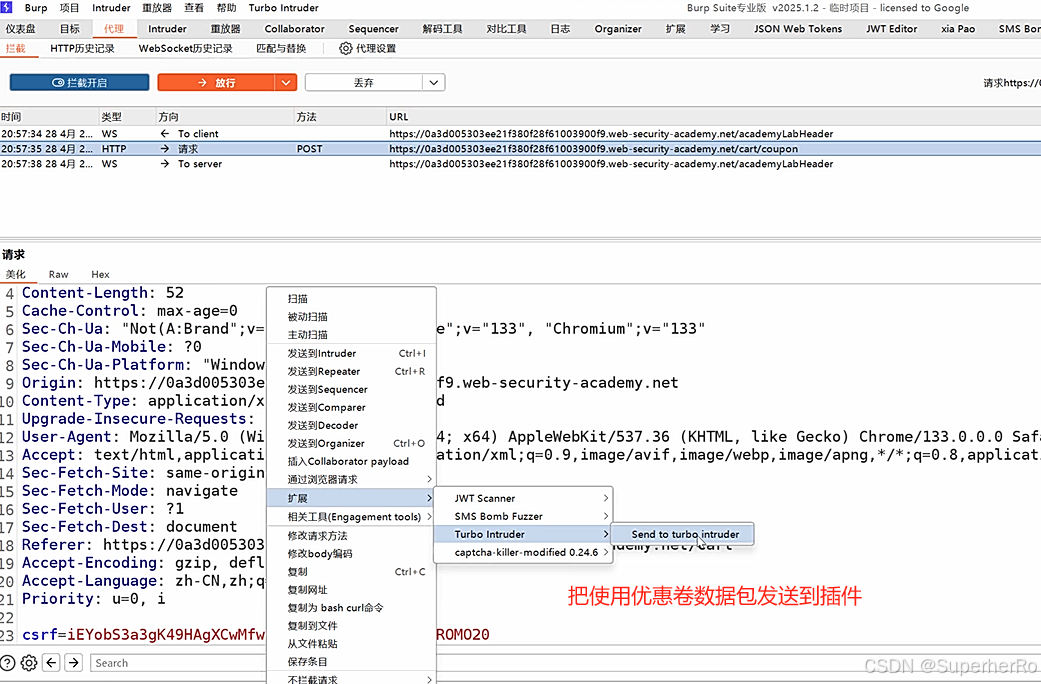The image size is (1041, 684).
Task: Click the Forward (放行) button
Action: pos(216,82)
